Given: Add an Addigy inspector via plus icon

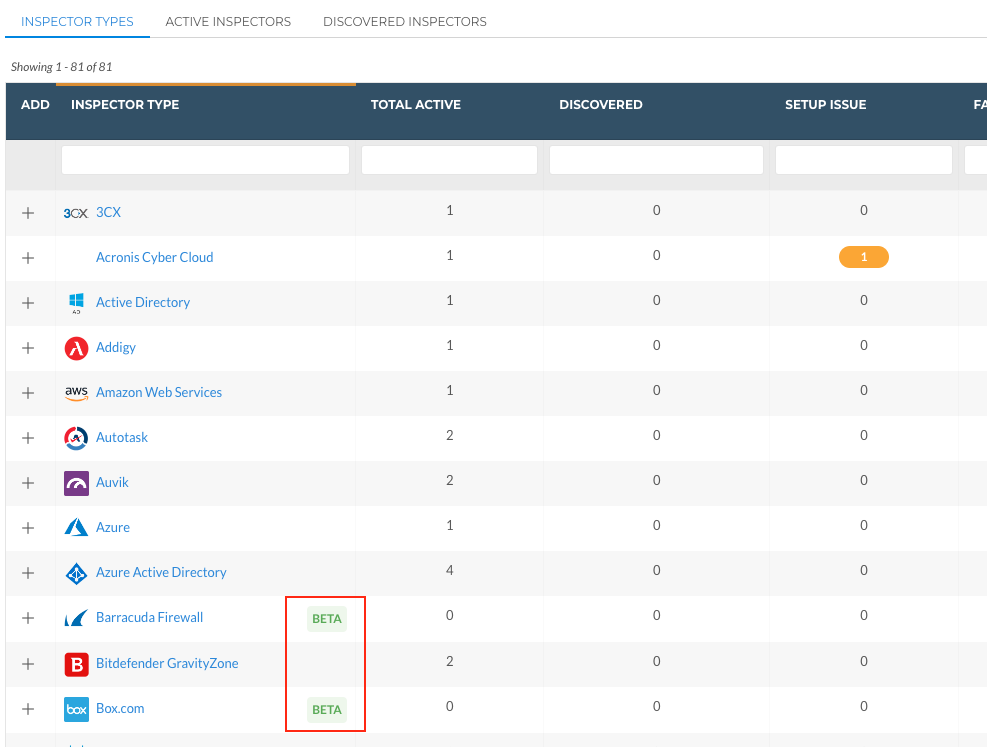Looking at the screenshot, I should click(28, 348).
